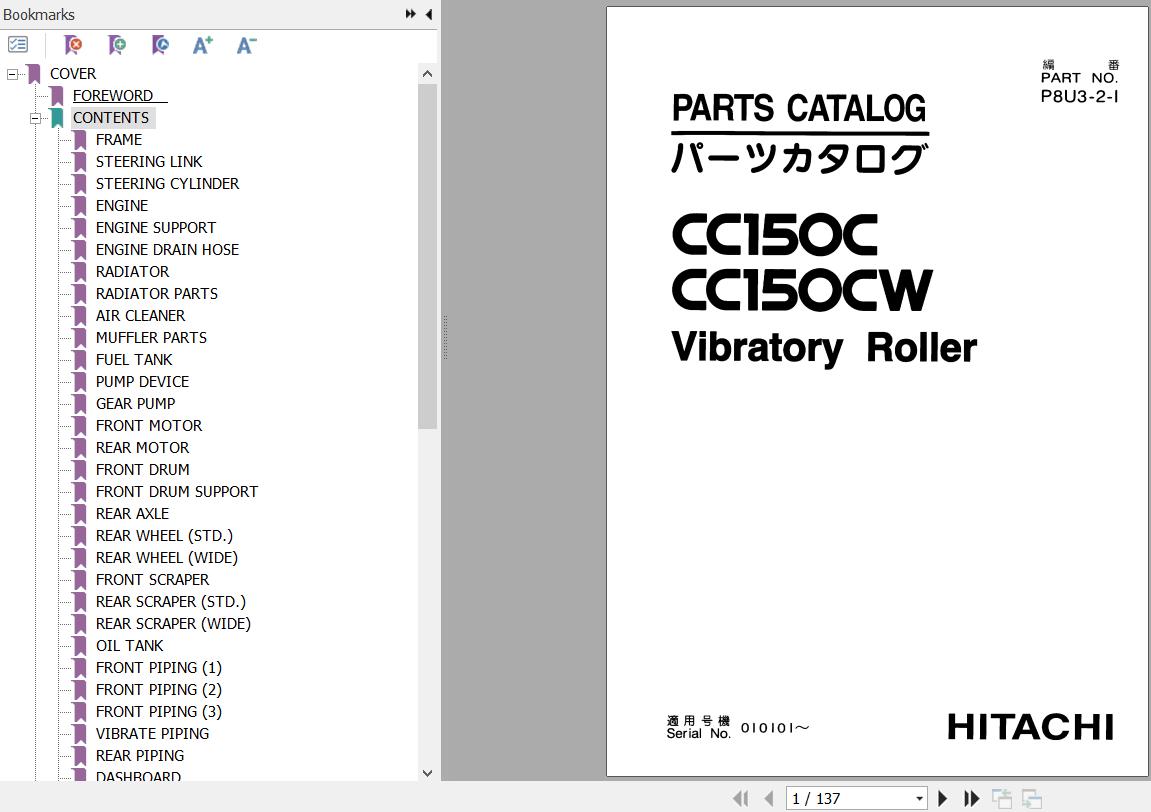Collapse bookmarks panel with left arrow
Image resolution: width=1151 pixels, height=812 pixels.
coord(429,14)
